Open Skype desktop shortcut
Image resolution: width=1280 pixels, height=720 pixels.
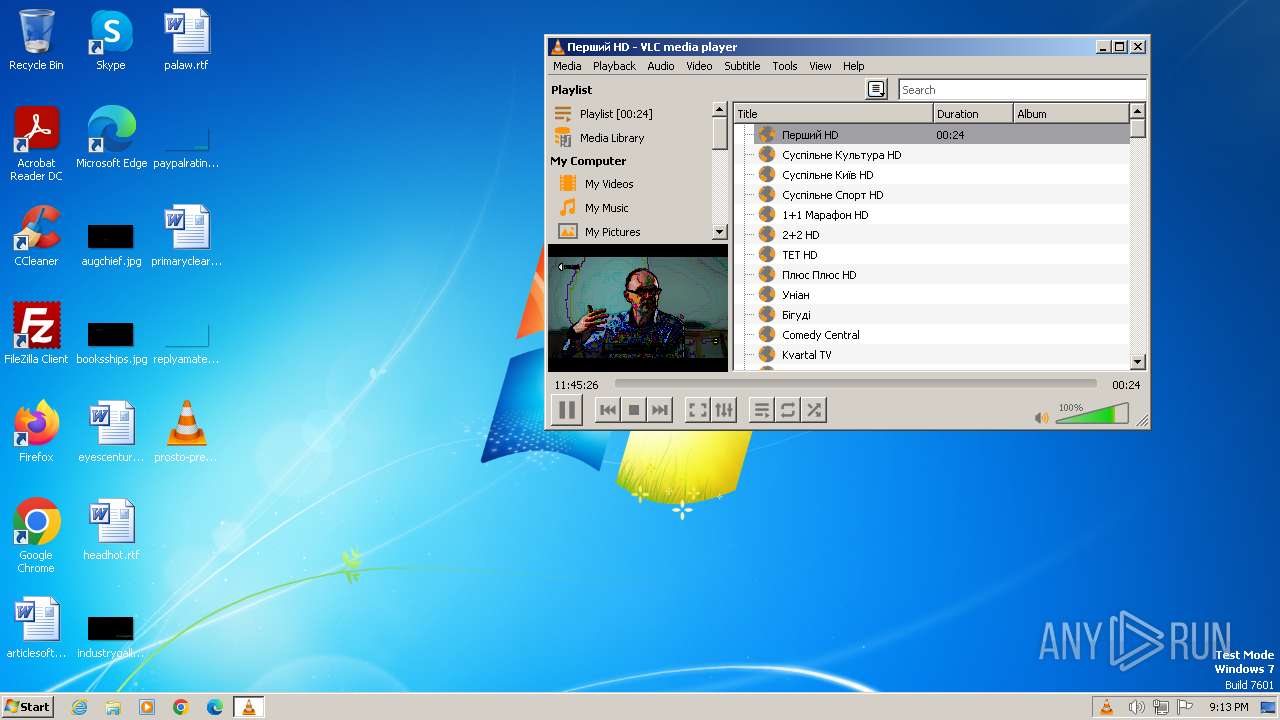click(111, 40)
